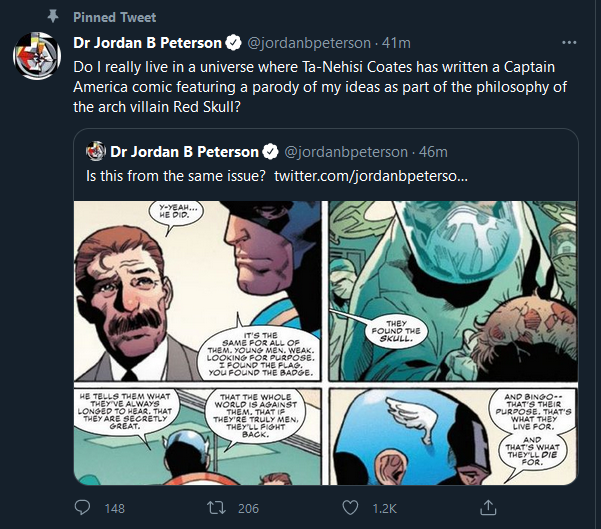
Task: Click the small avatar in the quoted tweet
Action: (x=96, y=151)
